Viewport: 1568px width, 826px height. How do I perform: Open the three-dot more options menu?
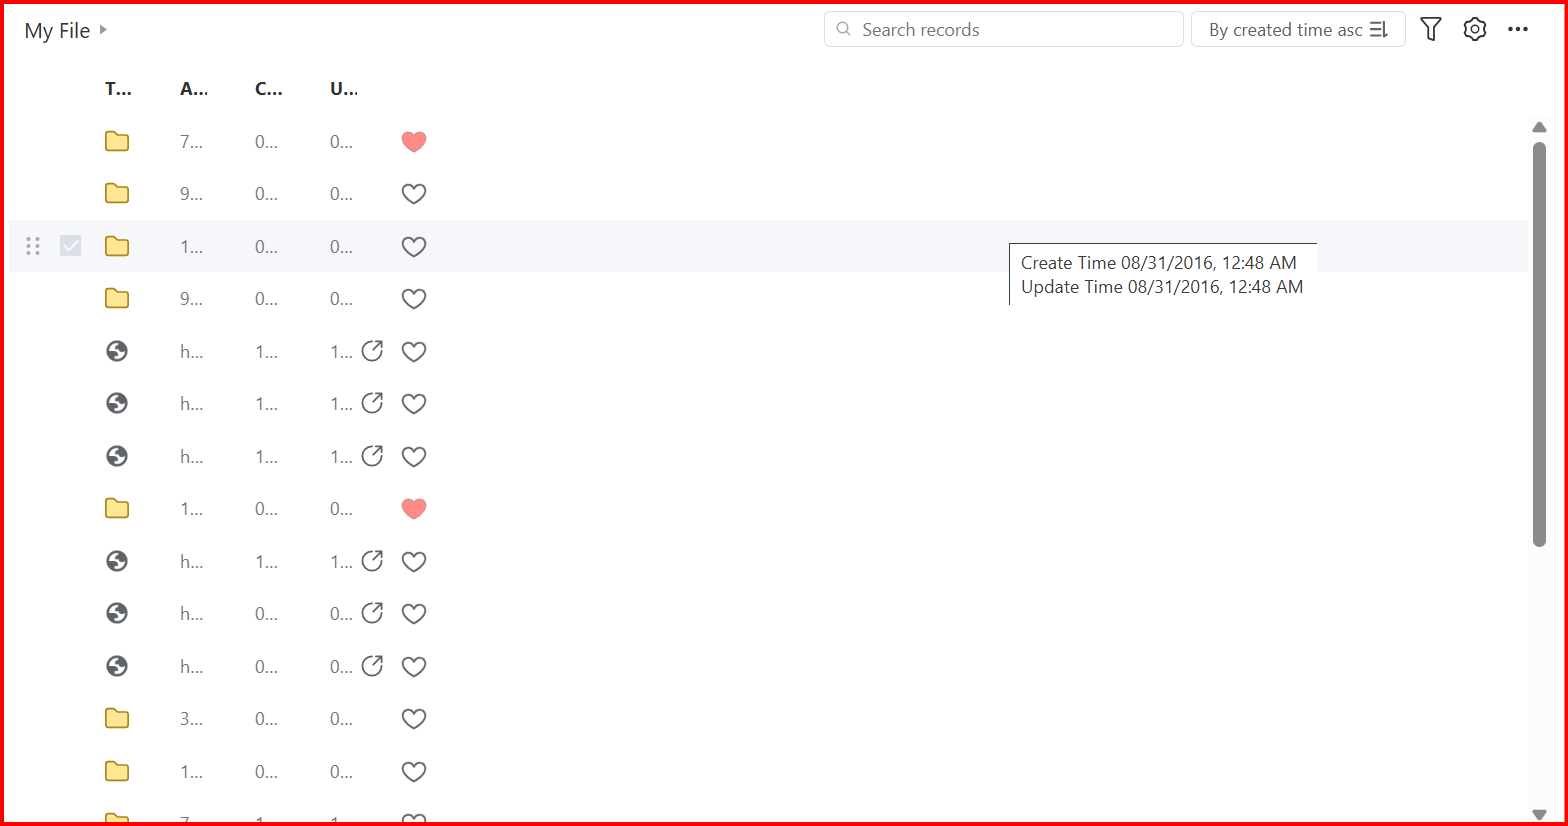tap(1518, 30)
